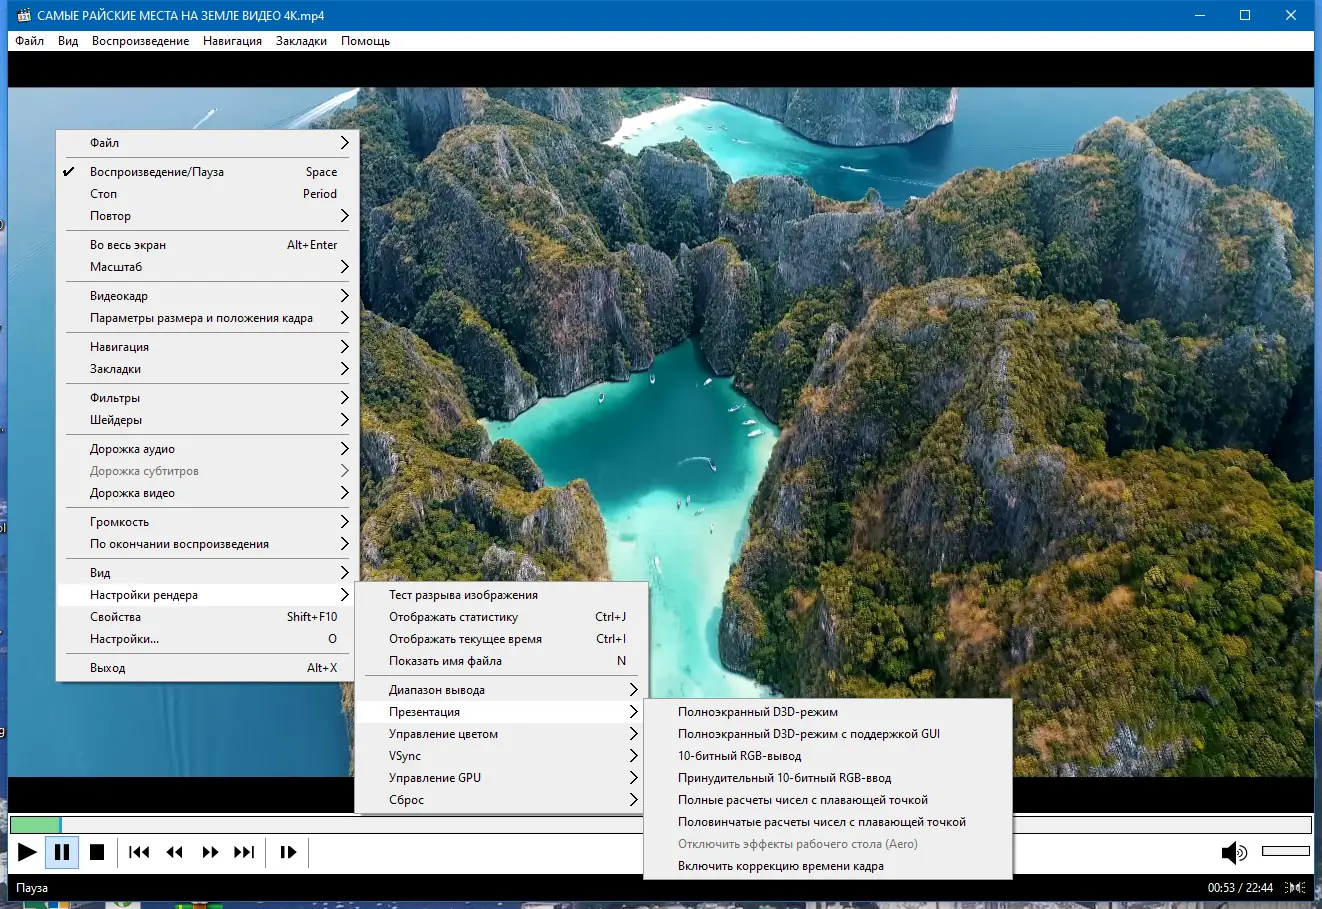This screenshot has width=1322, height=909.
Task: Click the Stop square button
Action: 97,852
